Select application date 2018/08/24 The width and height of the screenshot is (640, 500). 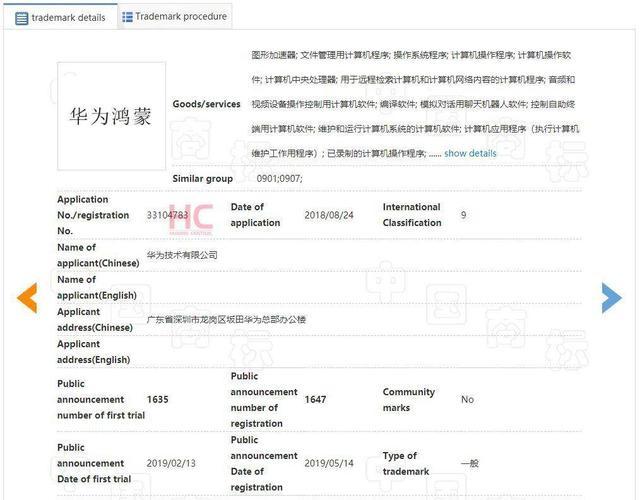point(329,215)
